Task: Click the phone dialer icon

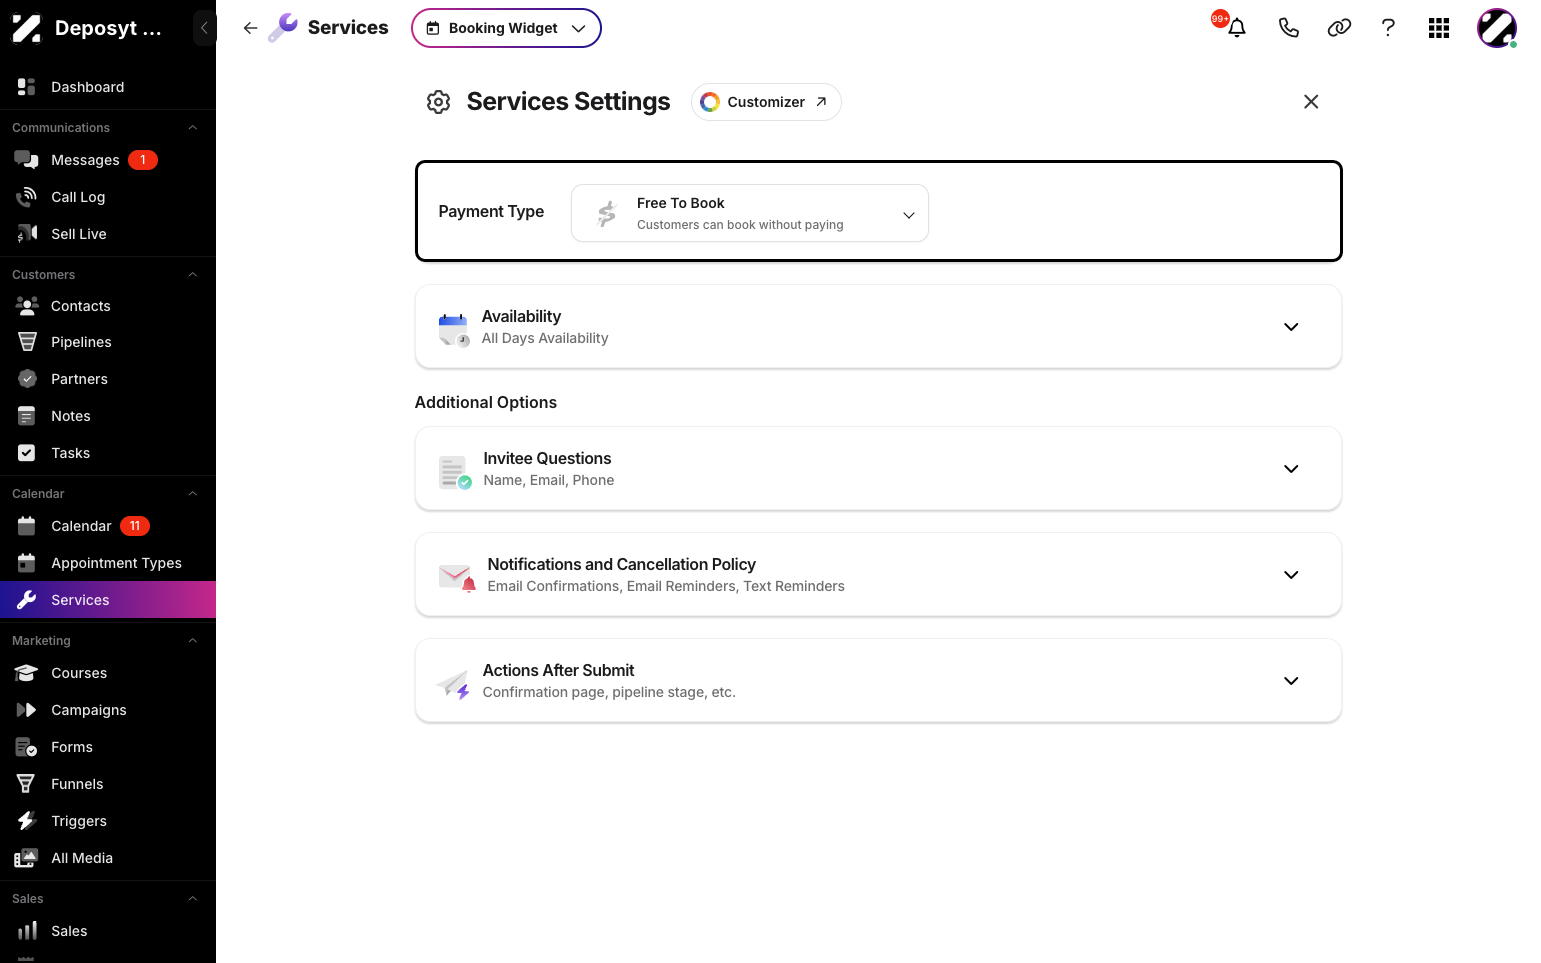Action: point(1288,28)
